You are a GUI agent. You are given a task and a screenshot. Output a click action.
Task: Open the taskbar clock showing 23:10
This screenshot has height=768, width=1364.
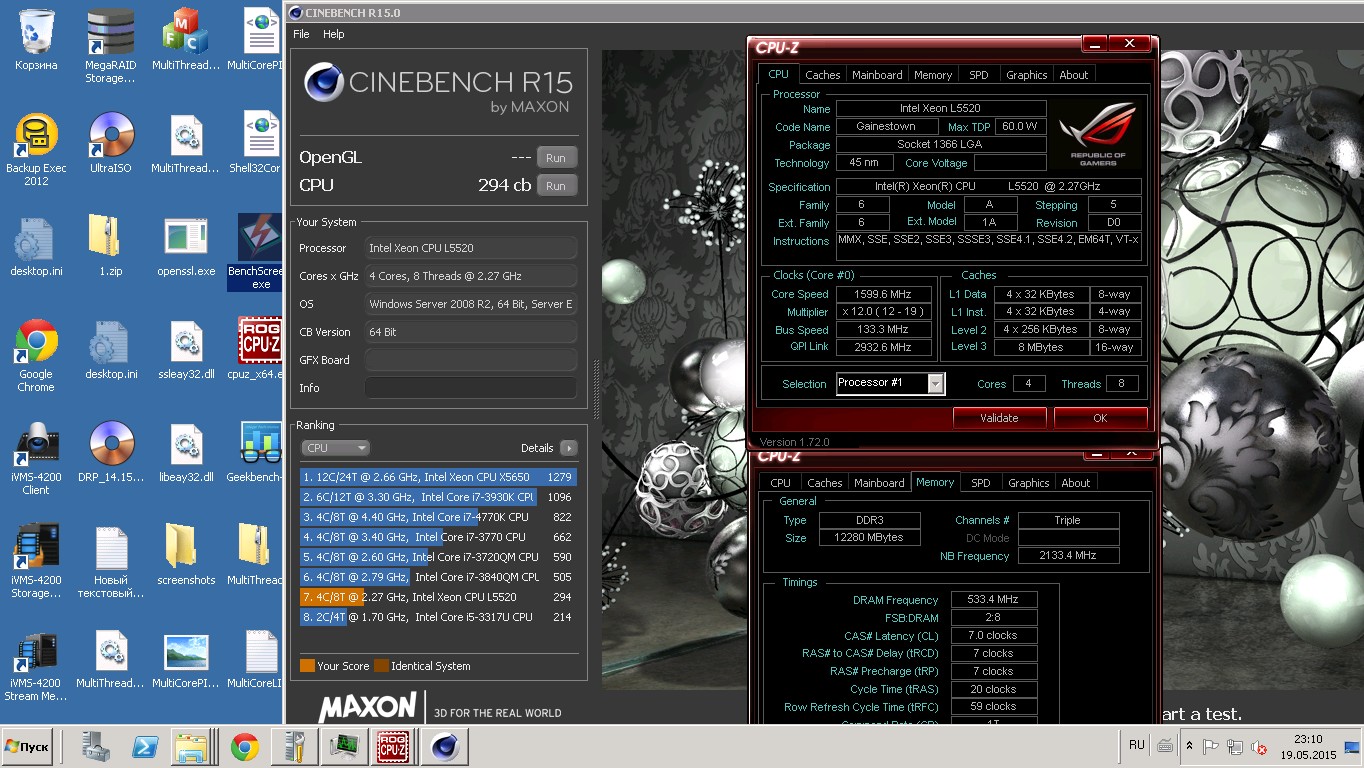point(1308,746)
